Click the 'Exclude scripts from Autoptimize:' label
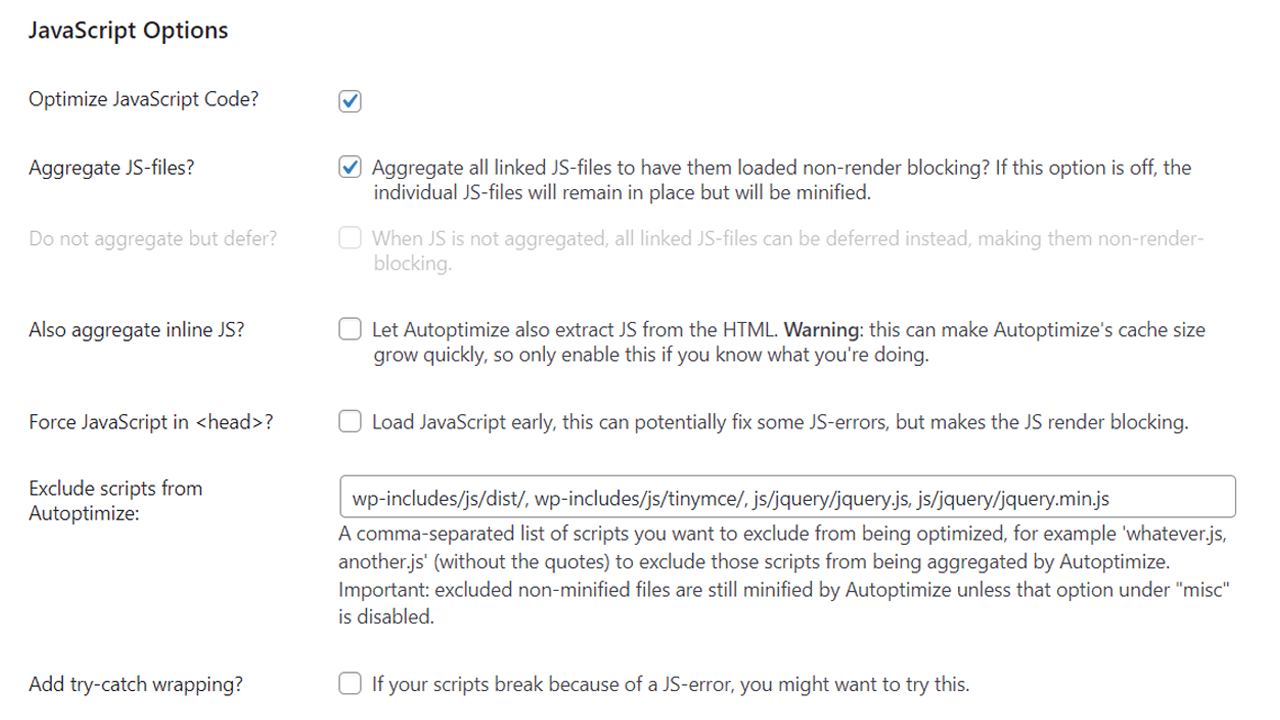Screen dimensions: 1280x720 coord(115,500)
